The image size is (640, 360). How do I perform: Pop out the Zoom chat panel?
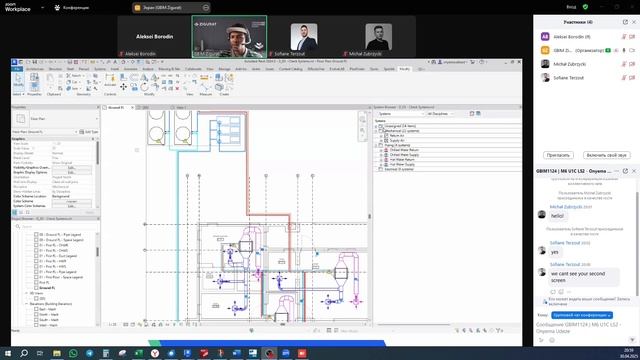pos(625,171)
